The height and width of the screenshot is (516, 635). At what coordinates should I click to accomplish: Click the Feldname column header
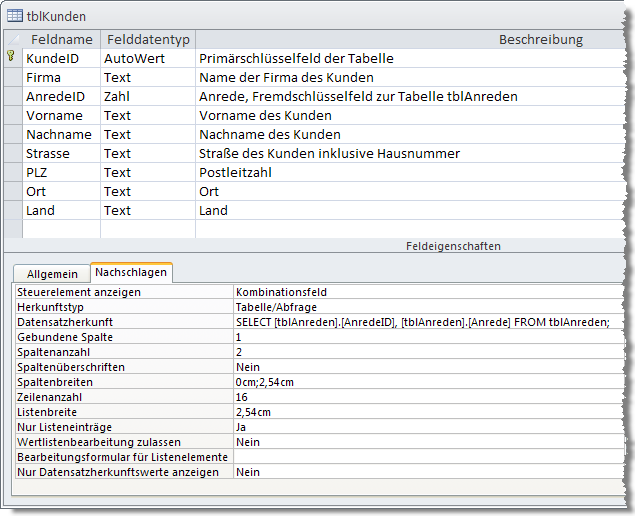[61, 39]
